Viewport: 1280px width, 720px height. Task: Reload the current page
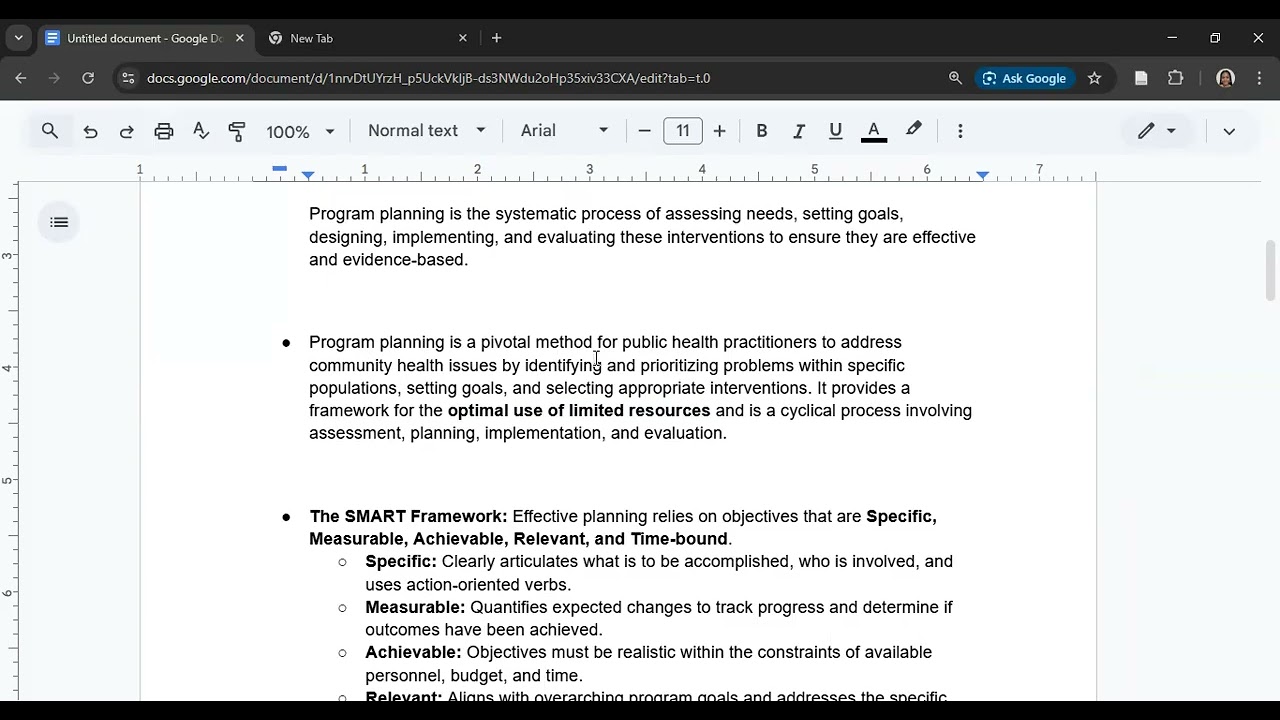pos(88,78)
